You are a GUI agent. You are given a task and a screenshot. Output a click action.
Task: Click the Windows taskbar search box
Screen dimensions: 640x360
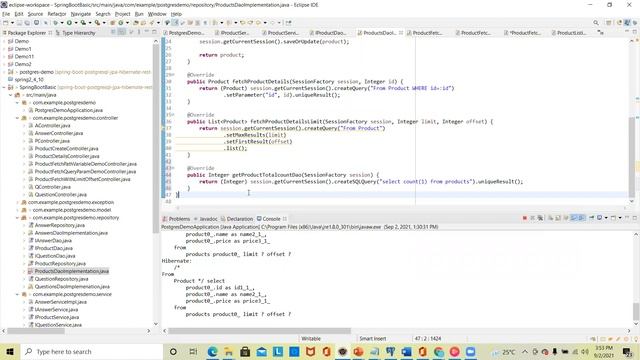(91, 351)
